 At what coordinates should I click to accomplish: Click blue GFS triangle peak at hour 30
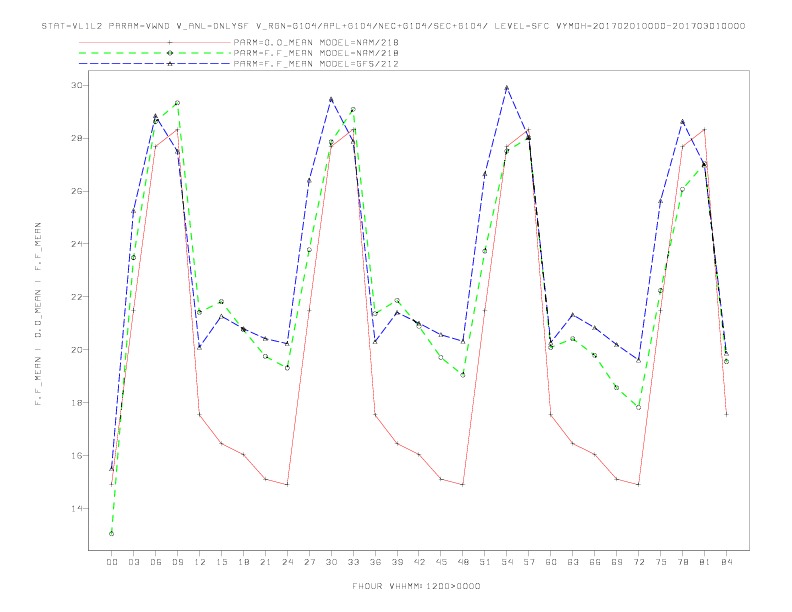331,99
